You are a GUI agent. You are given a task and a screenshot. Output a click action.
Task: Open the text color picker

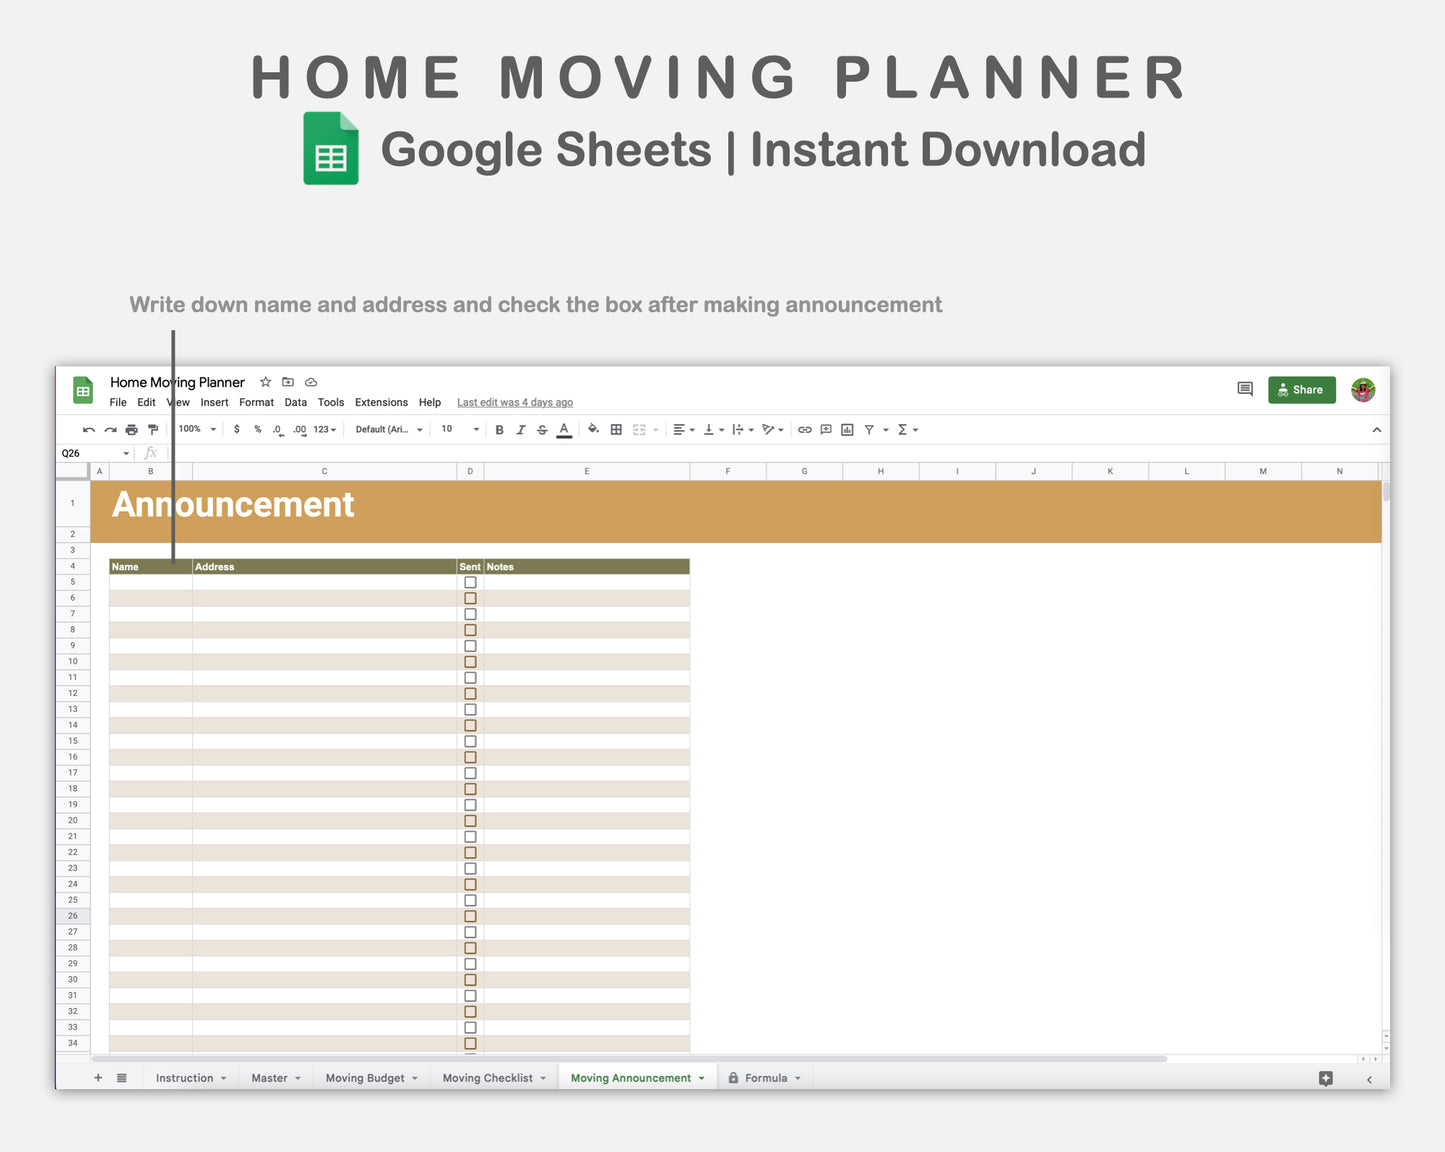(564, 429)
